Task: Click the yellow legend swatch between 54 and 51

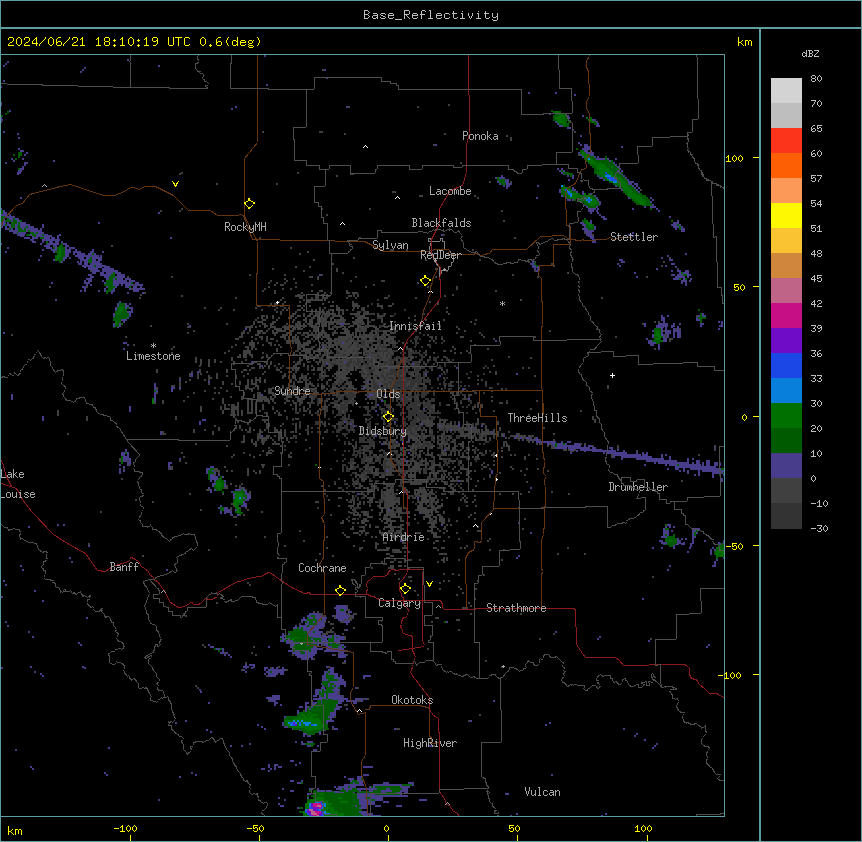Action: tap(786, 215)
